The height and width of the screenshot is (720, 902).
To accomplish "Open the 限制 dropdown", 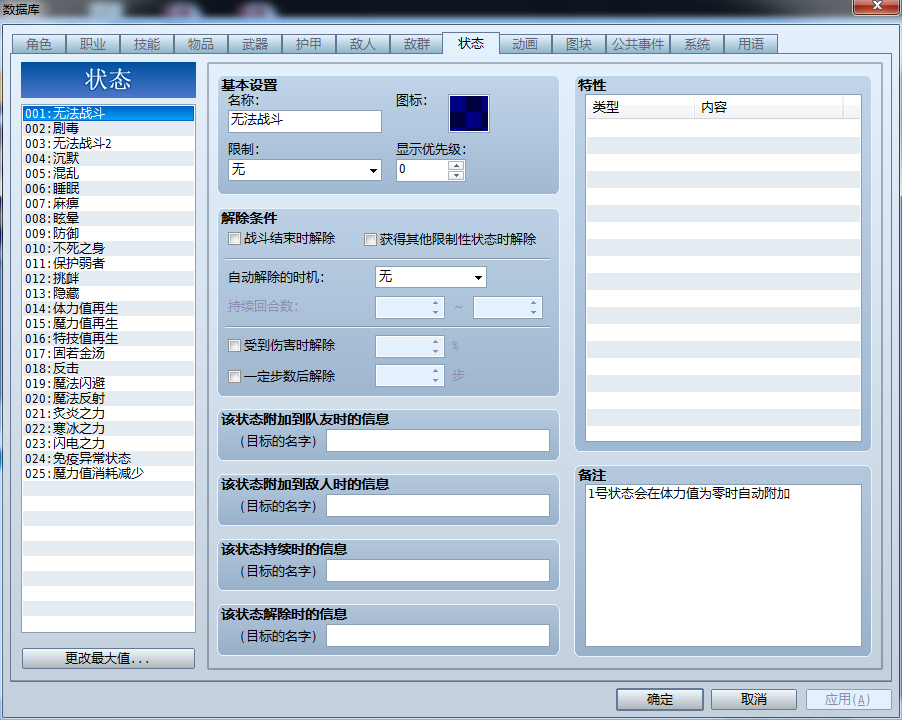I will tap(305, 170).
